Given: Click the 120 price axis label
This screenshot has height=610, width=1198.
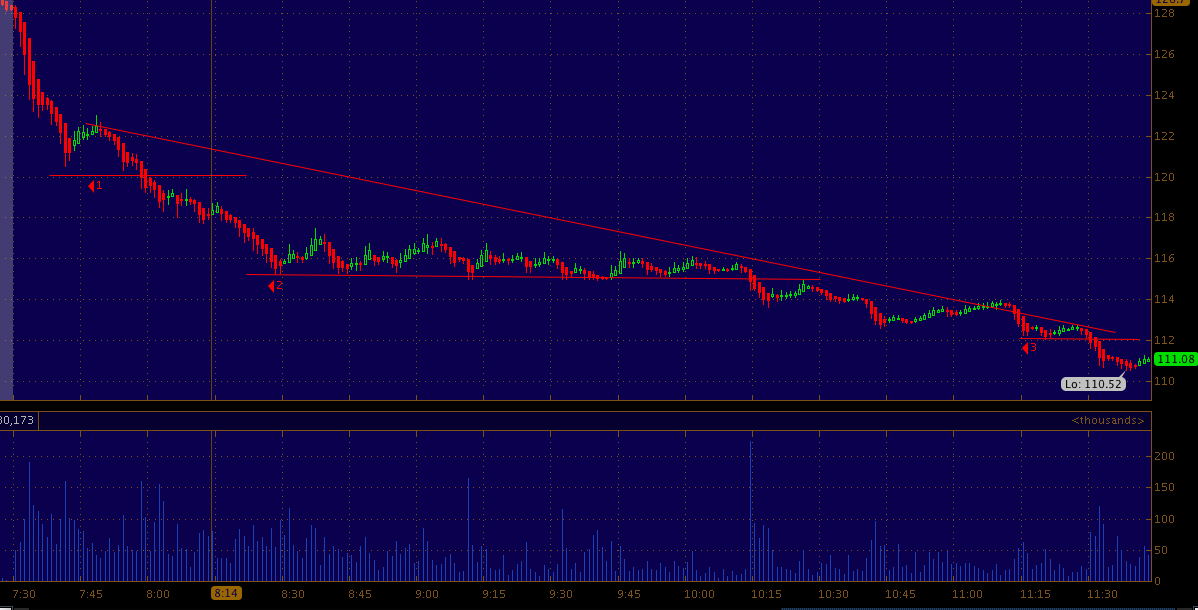Looking at the screenshot, I should [x=1164, y=177].
